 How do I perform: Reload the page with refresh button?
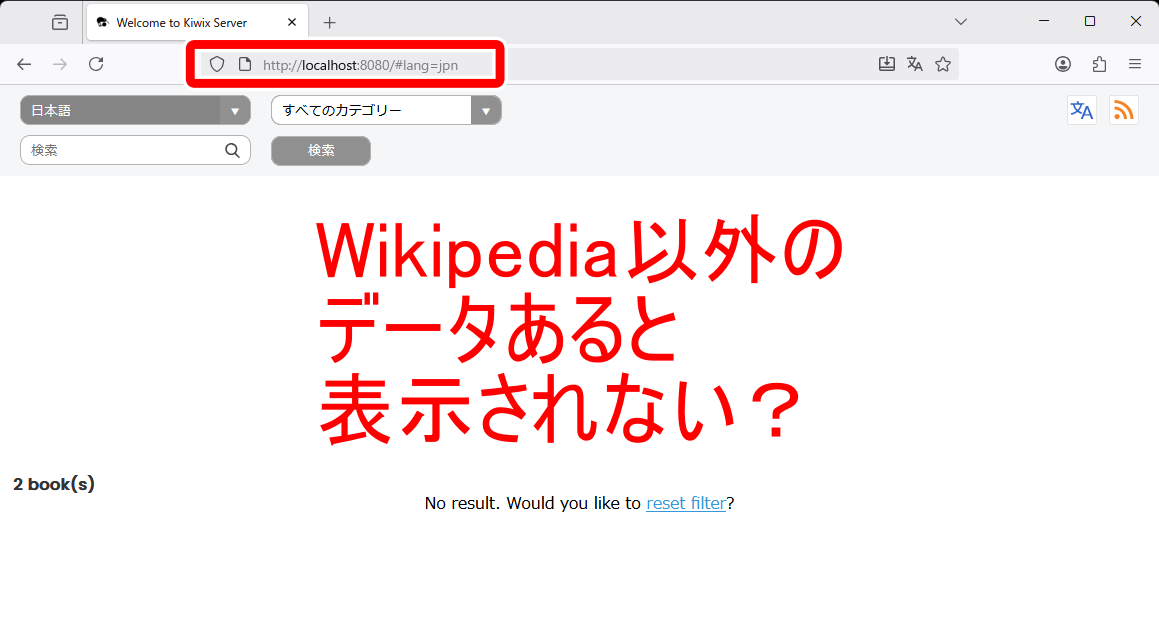point(96,64)
